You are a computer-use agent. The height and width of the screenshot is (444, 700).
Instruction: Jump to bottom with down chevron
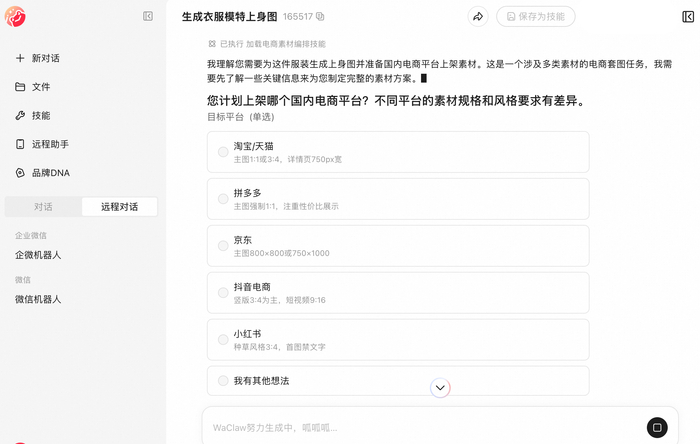[x=440, y=388]
